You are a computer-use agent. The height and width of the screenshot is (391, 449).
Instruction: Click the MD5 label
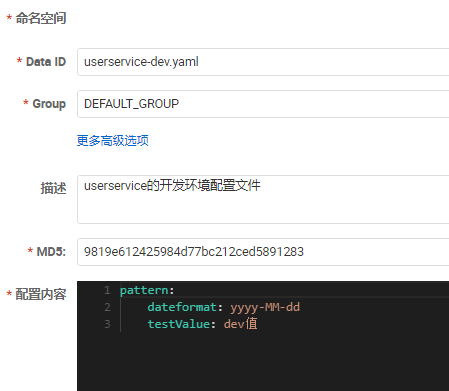(51, 252)
